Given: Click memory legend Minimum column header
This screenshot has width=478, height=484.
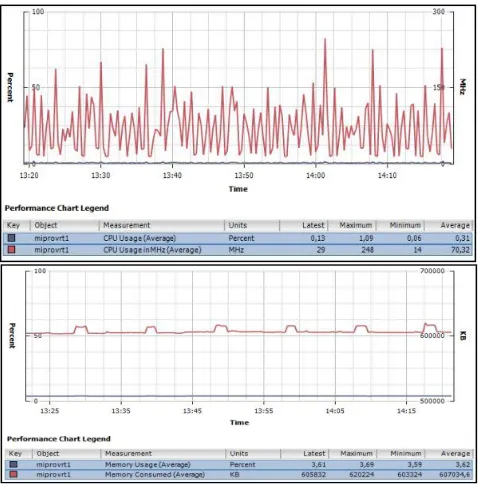Looking at the screenshot, I should point(401,454).
